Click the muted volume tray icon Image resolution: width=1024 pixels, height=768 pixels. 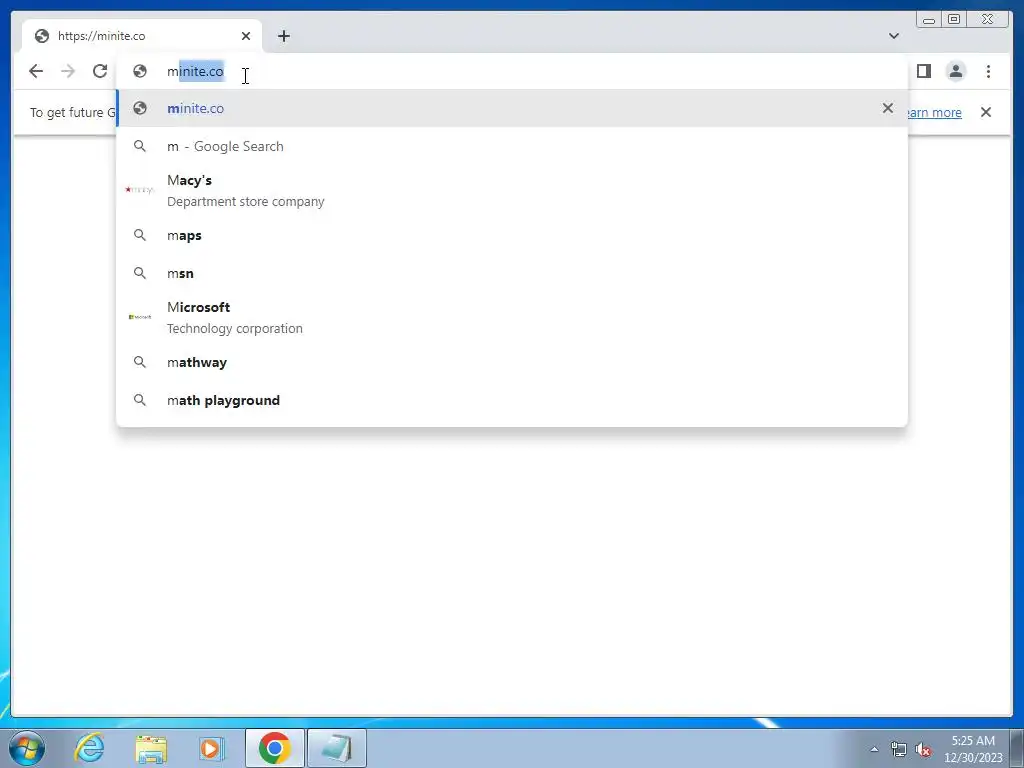tap(923, 749)
